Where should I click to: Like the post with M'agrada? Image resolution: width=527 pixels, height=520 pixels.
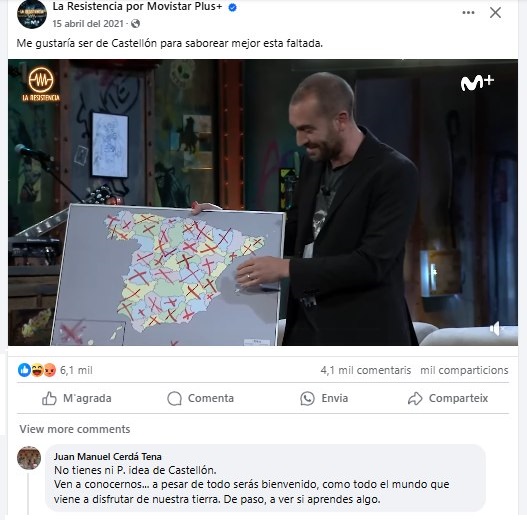[x=77, y=398]
